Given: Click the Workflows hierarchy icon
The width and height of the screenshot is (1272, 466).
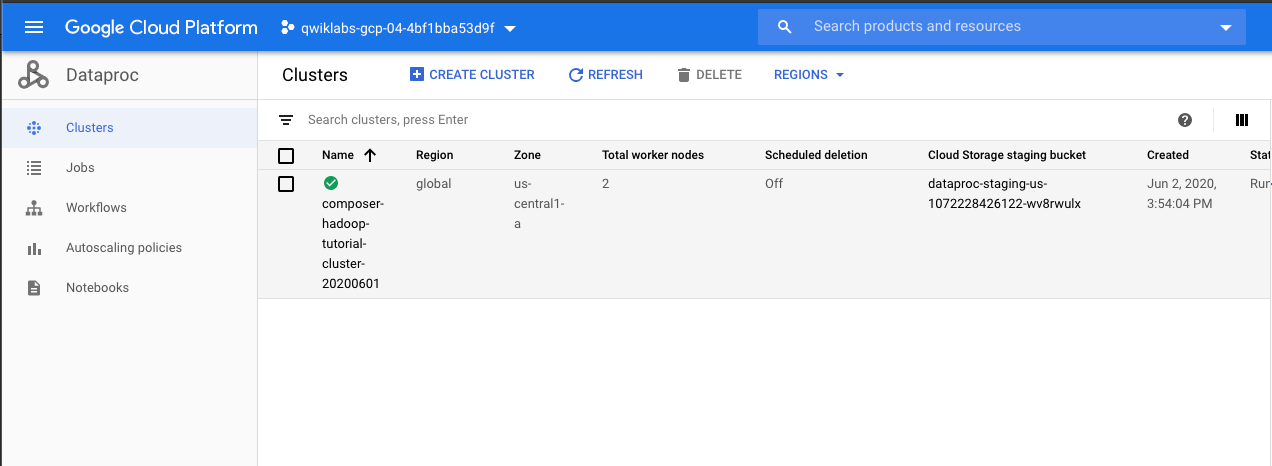Looking at the screenshot, I should [x=34, y=208].
